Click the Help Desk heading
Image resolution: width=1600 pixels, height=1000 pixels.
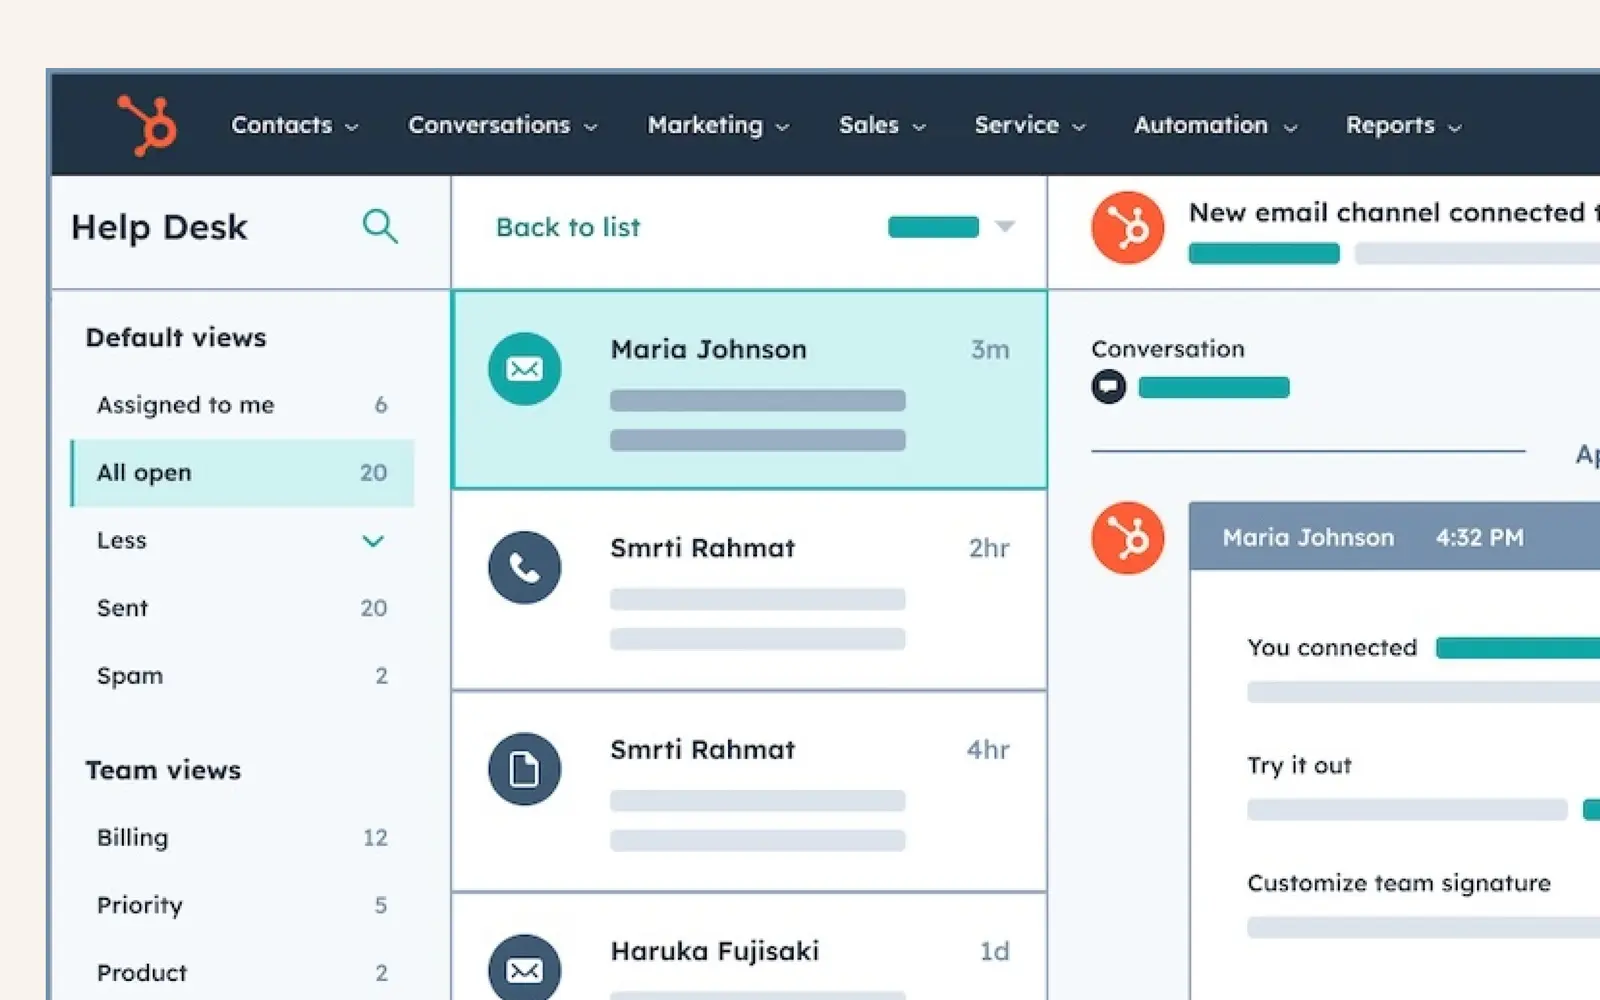159,227
